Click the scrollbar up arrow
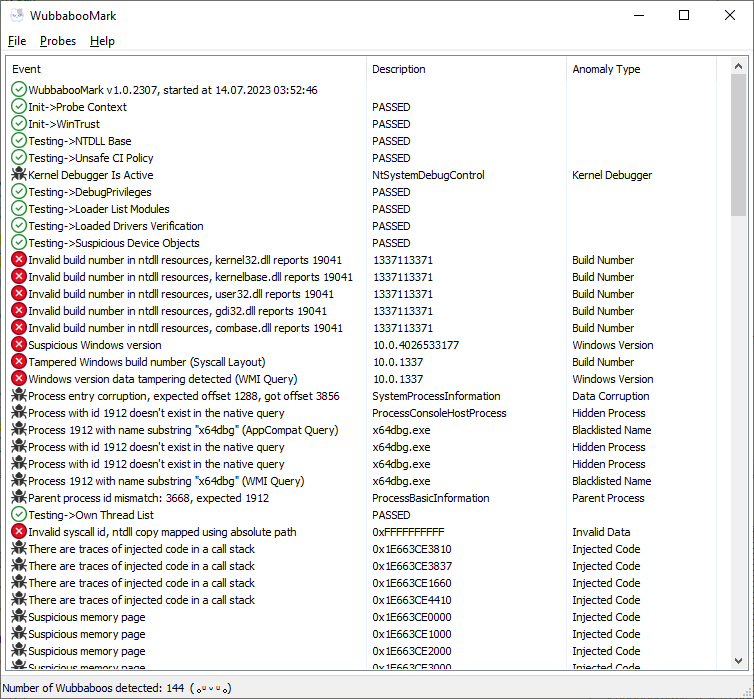Image resolution: width=754 pixels, height=699 pixels. point(739,66)
